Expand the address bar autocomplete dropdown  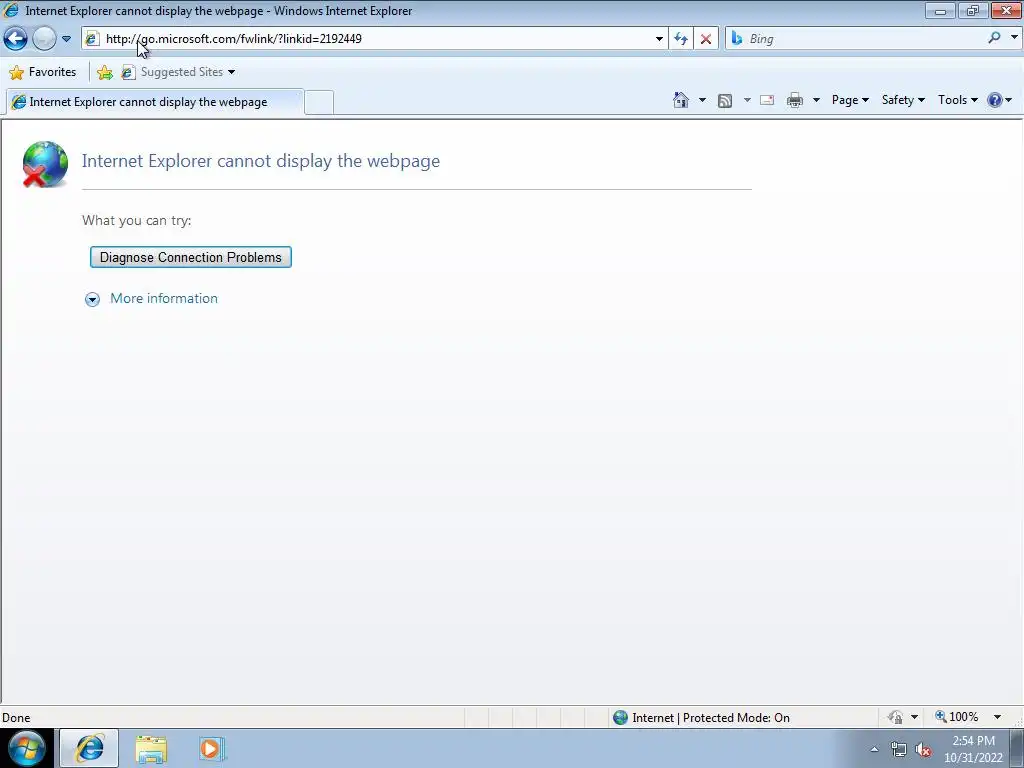click(659, 39)
